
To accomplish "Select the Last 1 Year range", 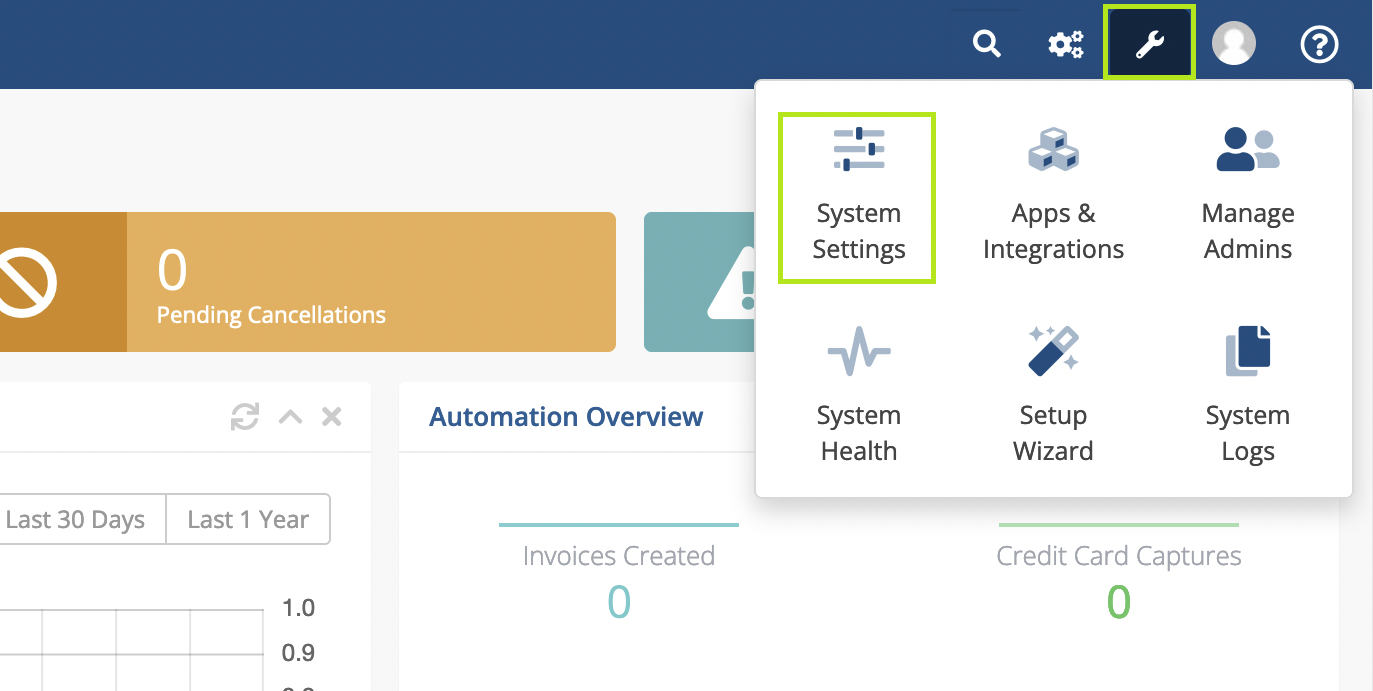I will [x=248, y=520].
